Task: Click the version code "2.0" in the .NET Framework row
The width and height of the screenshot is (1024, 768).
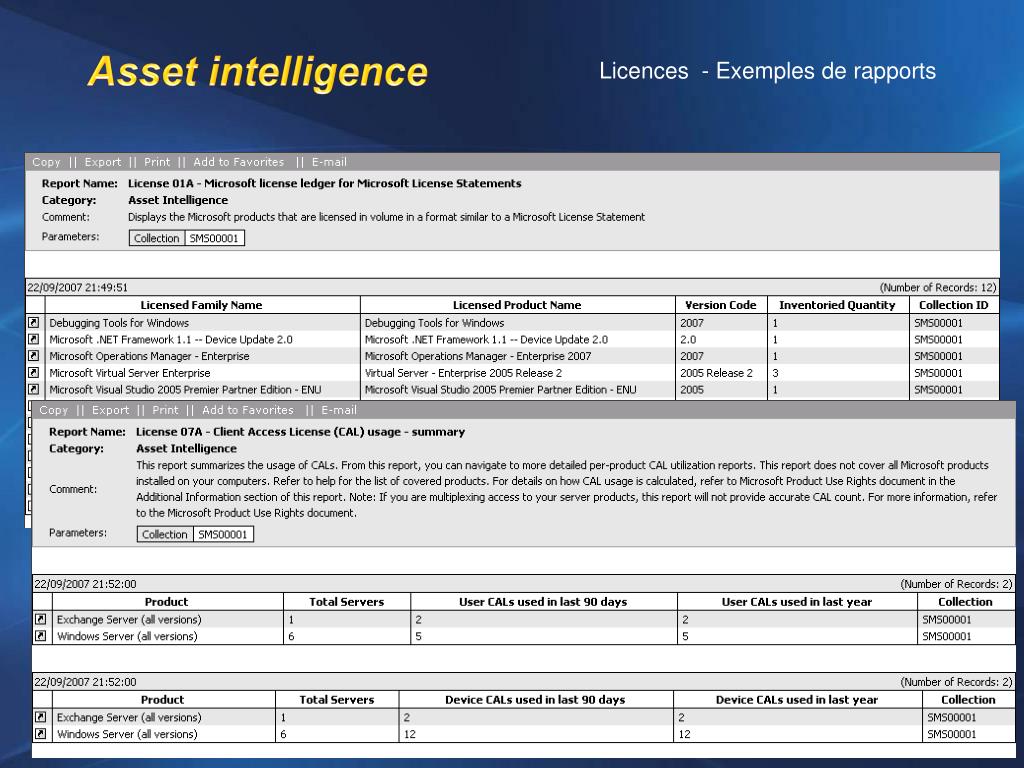Action: 688,340
